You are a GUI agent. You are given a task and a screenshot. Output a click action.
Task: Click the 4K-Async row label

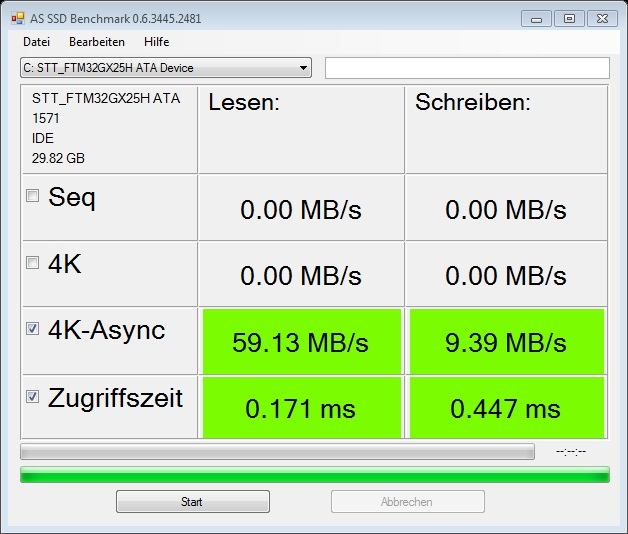[x=107, y=330]
